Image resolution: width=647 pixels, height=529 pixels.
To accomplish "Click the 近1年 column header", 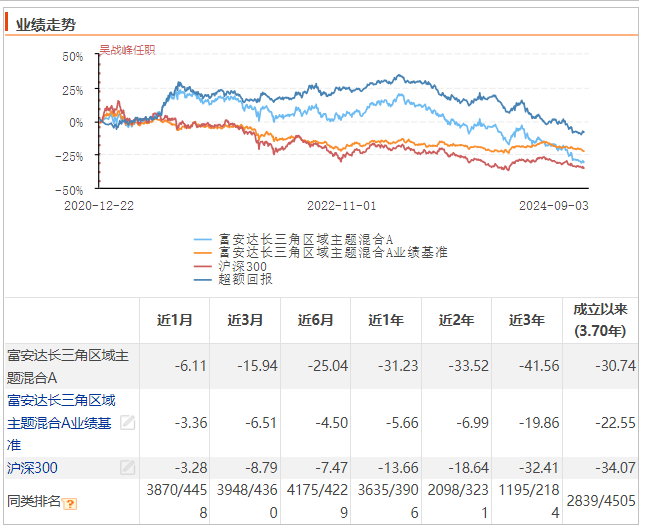I will click(x=386, y=320).
